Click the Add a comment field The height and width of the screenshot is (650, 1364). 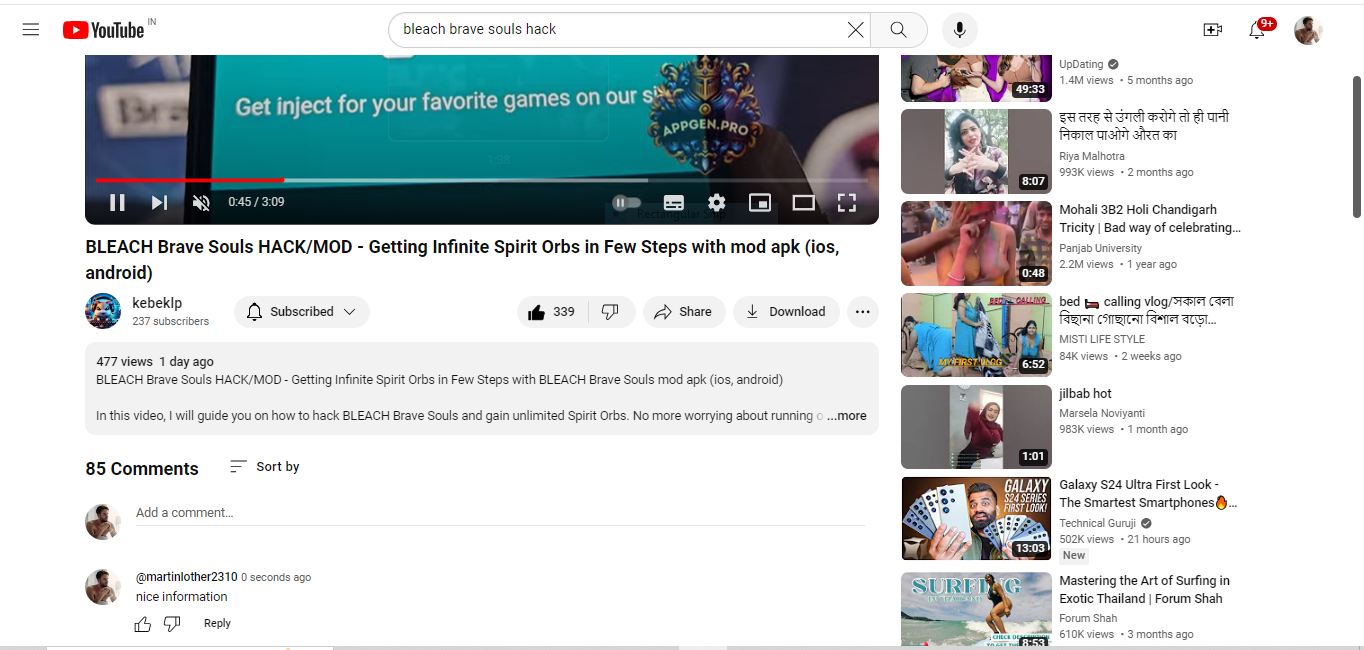[x=500, y=513]
